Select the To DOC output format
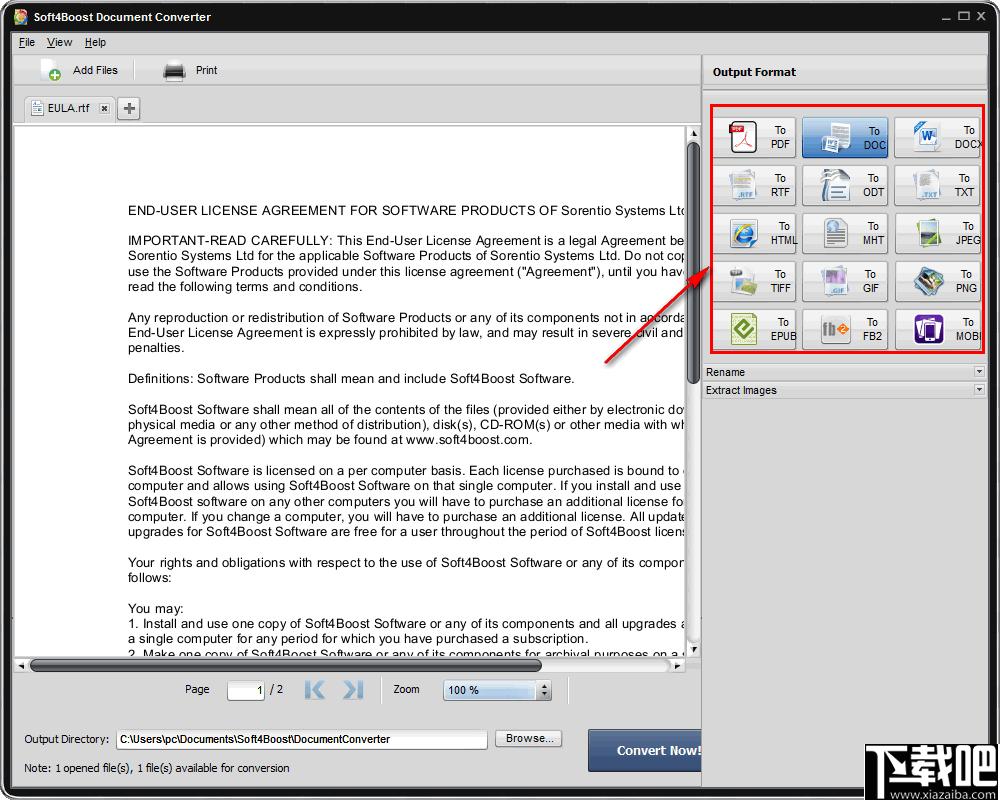Image resolution: width=1000 pixels, height=800 pixels. tap(844, 137)
